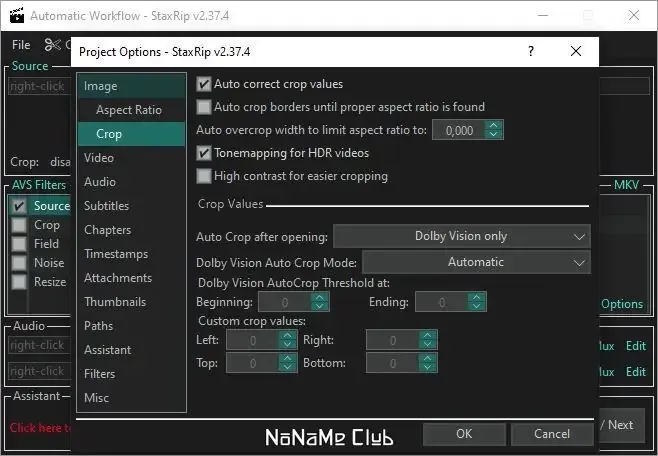Image resolution: width=658 pixels, height=456 pixels.
Task: Open Subtitles options page
Action: [x=131, y=206]
